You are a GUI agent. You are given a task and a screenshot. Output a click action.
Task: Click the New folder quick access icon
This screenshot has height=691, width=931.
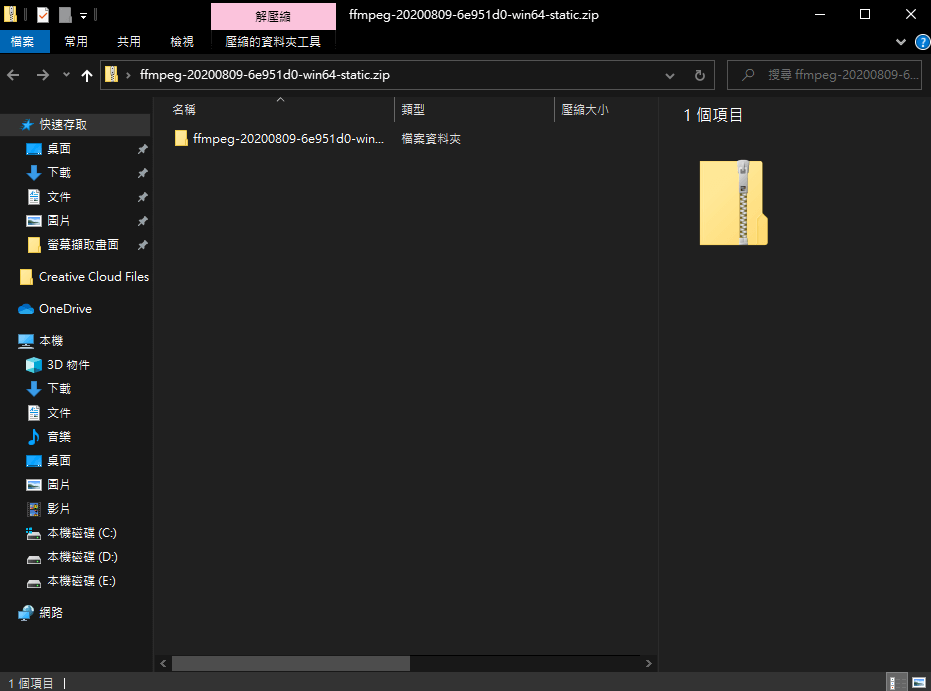click(65, 15)
